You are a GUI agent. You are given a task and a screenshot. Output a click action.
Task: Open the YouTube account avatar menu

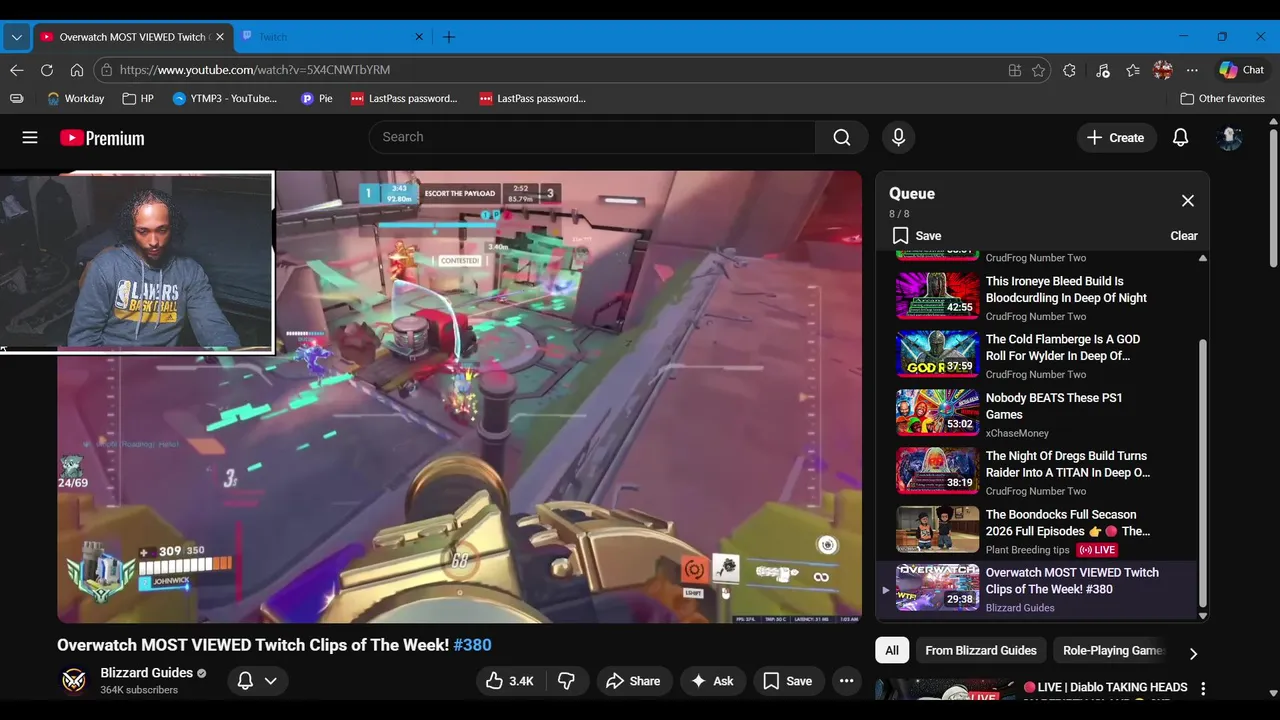[x=1229, y=138]
